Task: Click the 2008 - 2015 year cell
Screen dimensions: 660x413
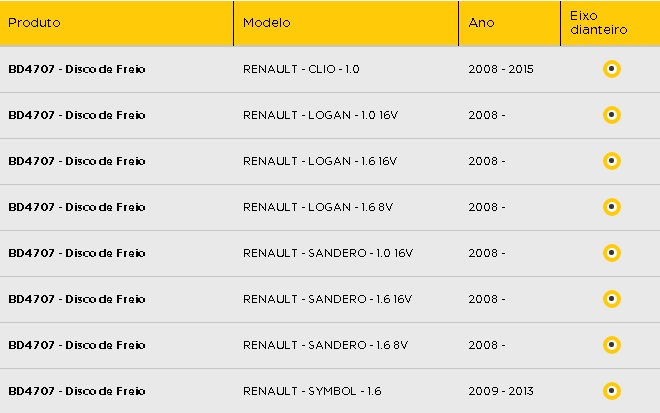Action: coord(501,69)
